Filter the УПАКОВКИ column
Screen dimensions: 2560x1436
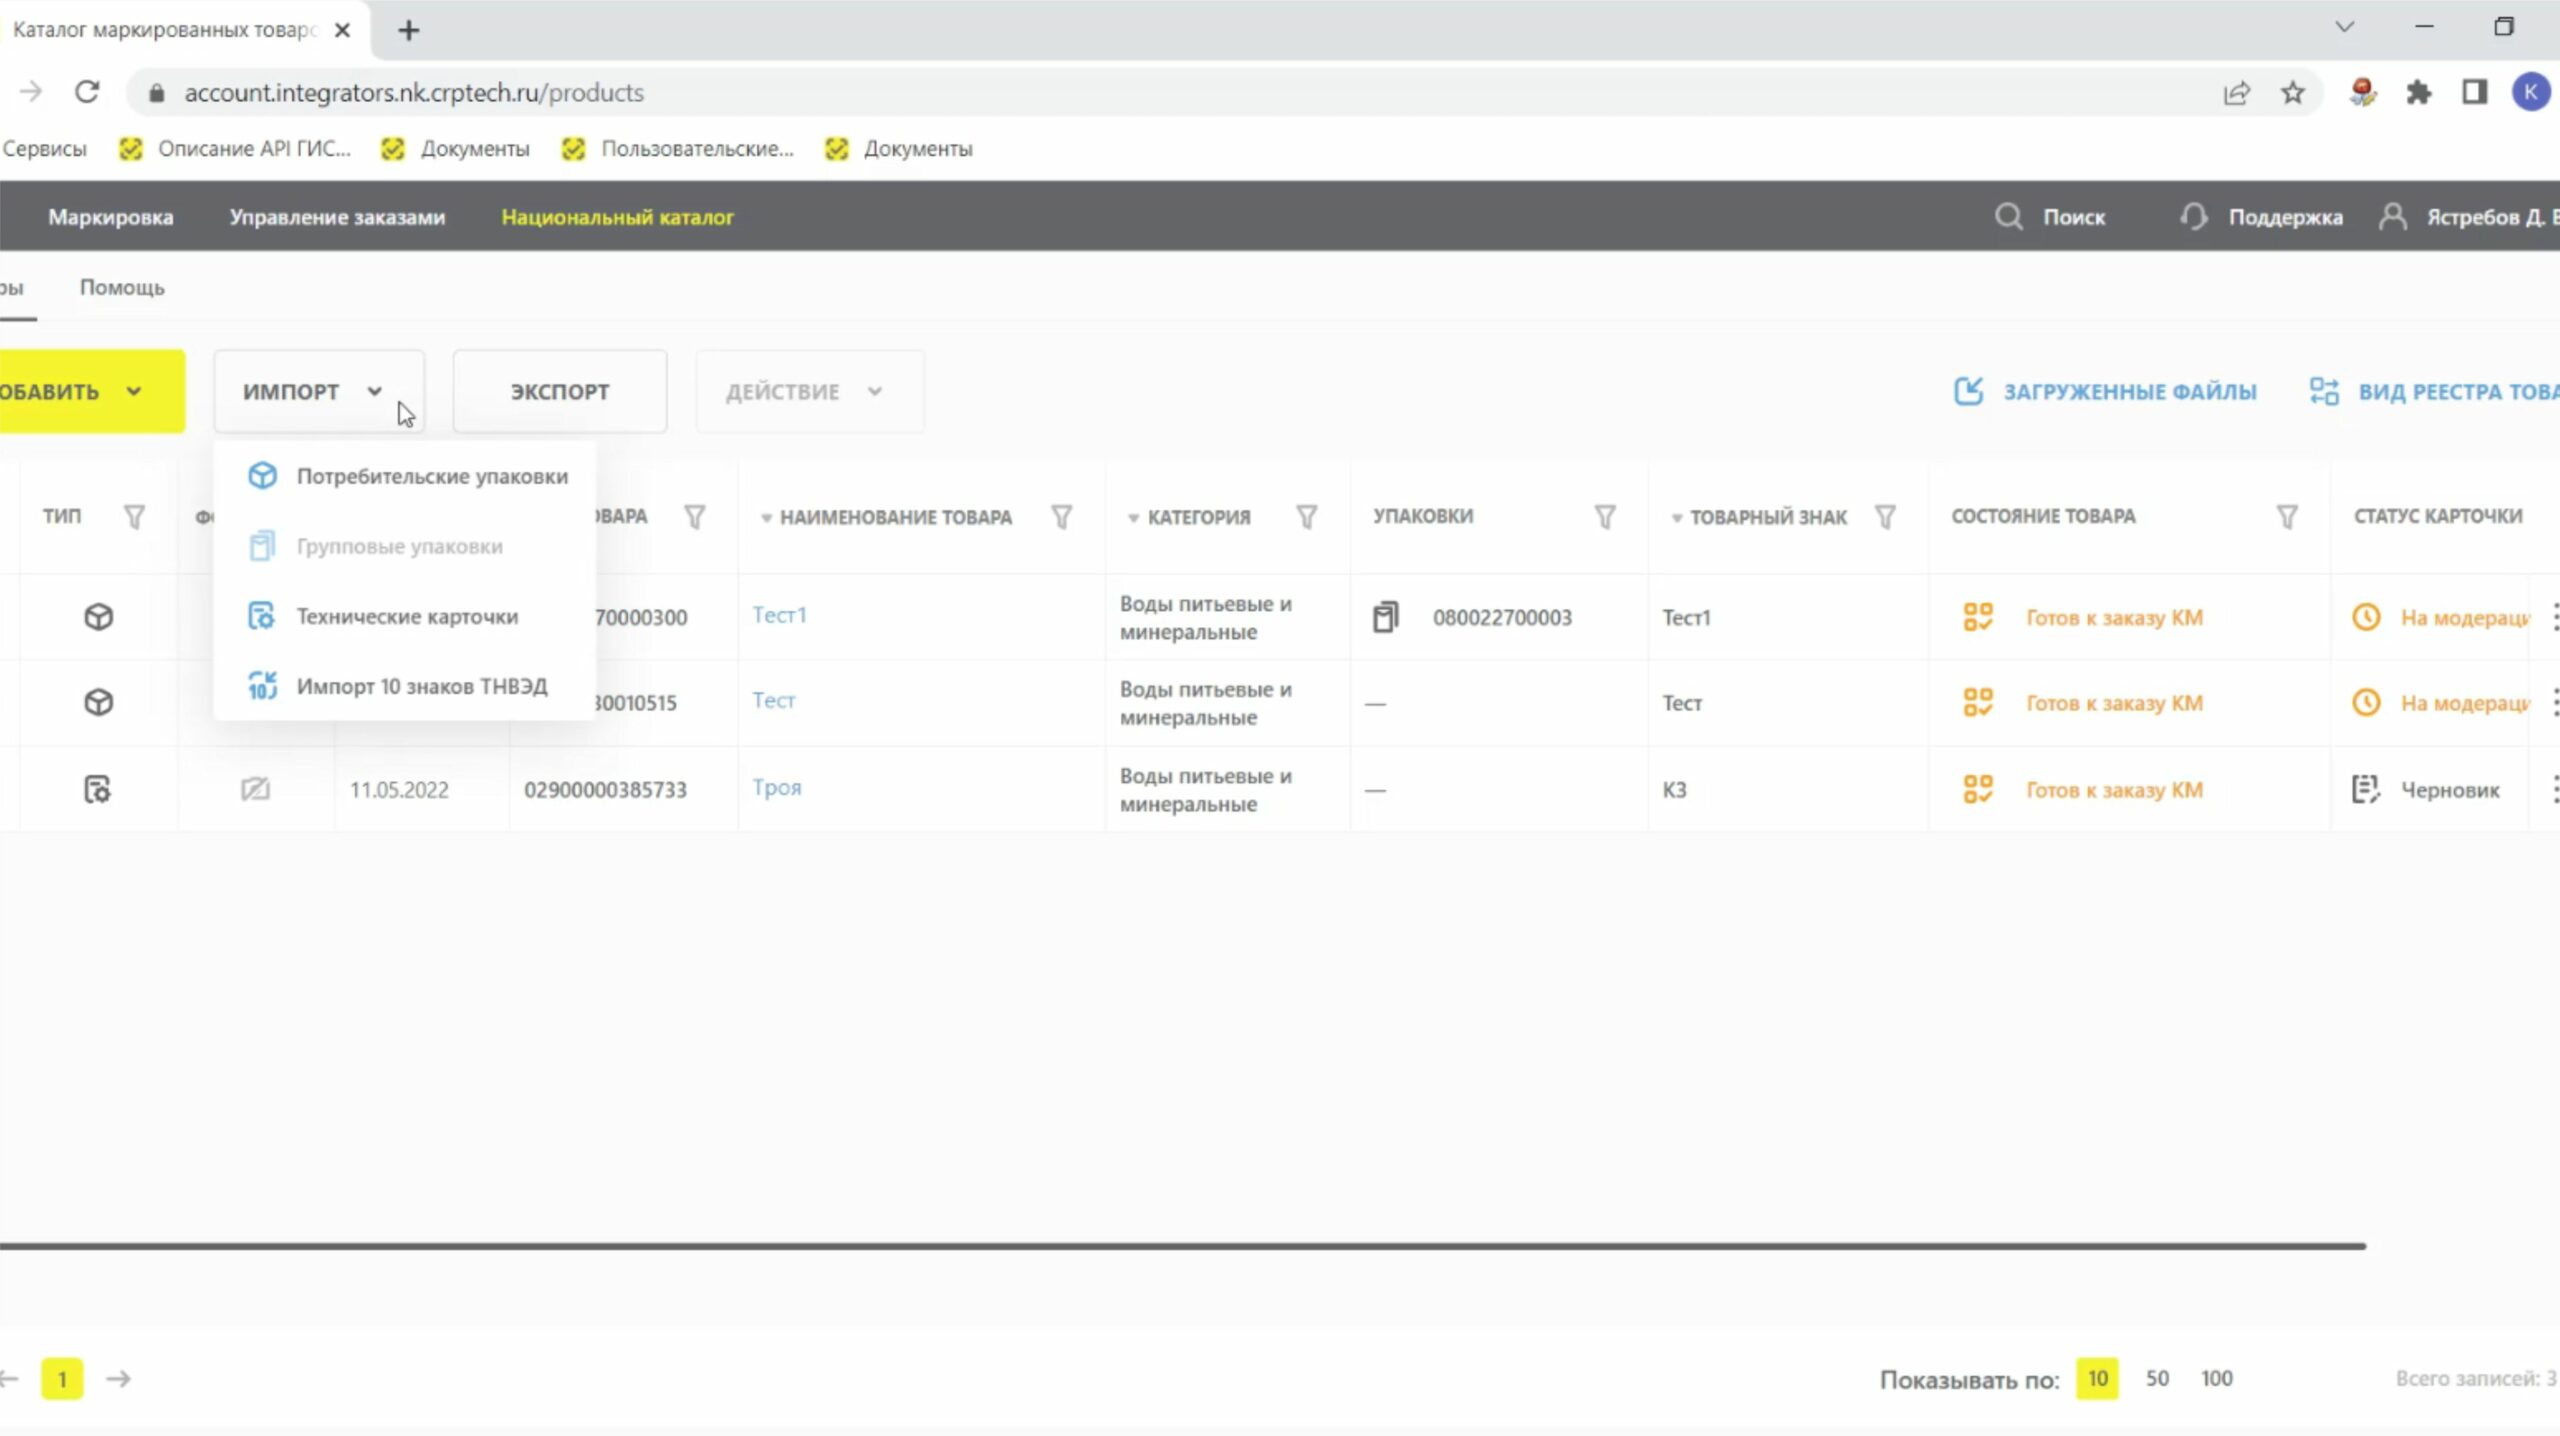(1604, 516)
